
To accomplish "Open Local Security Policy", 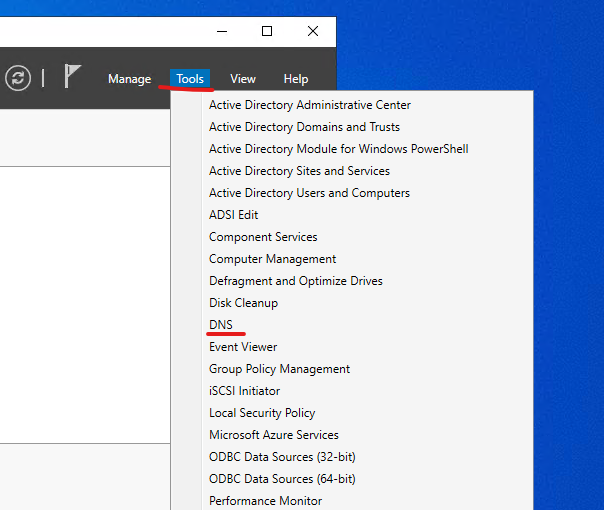I will (262, 413).
